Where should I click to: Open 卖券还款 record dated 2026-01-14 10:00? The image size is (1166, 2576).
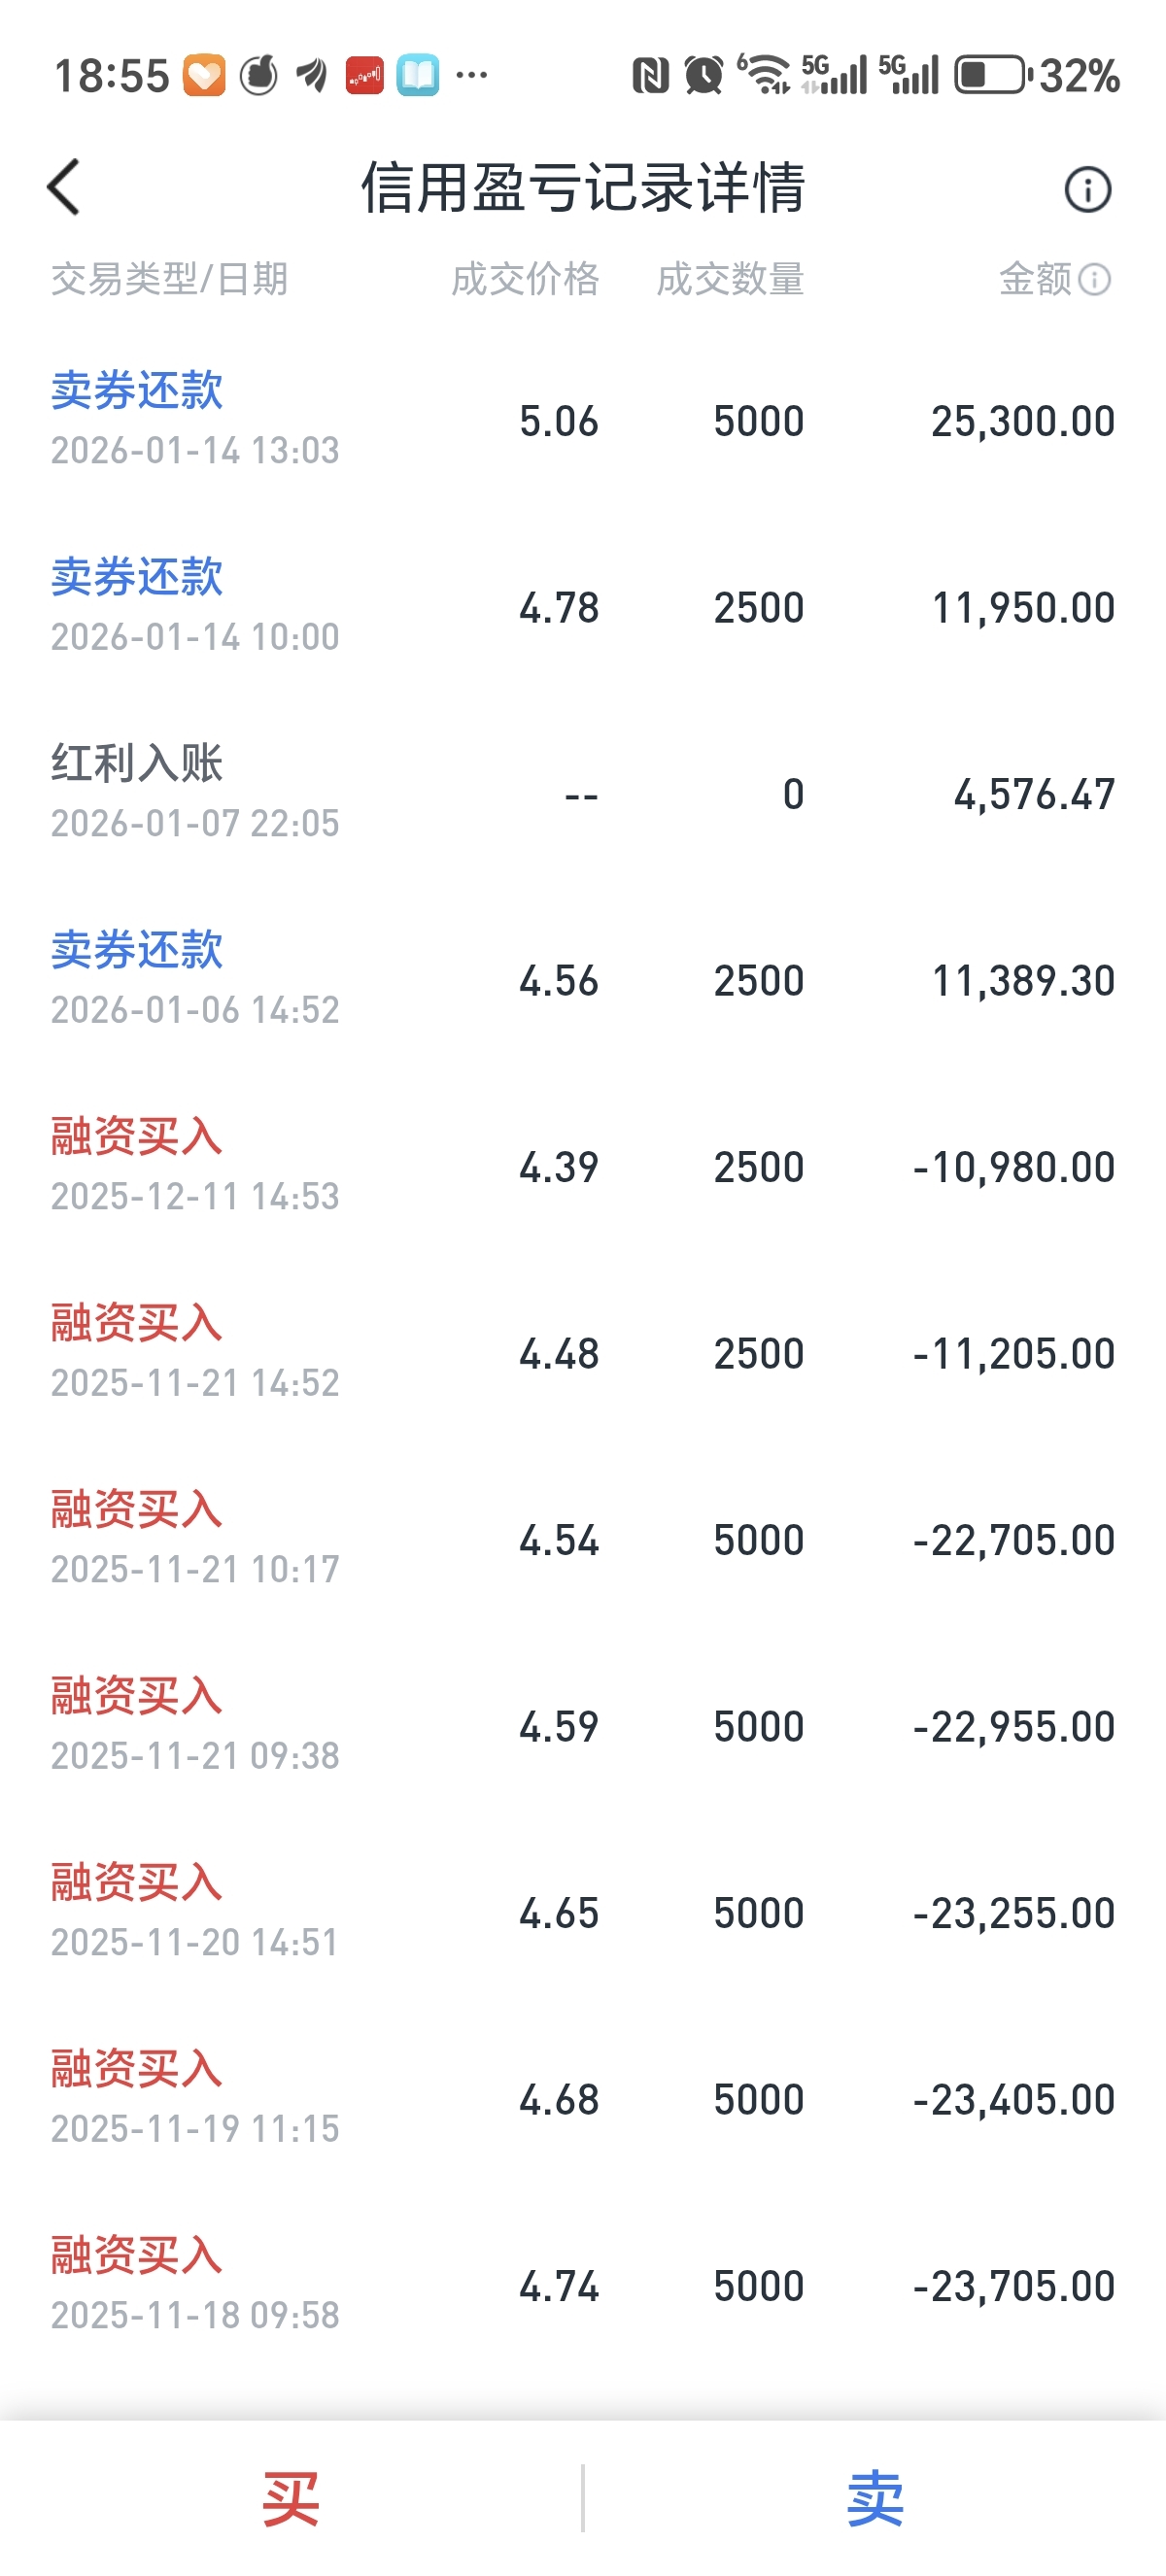point(583,607)
